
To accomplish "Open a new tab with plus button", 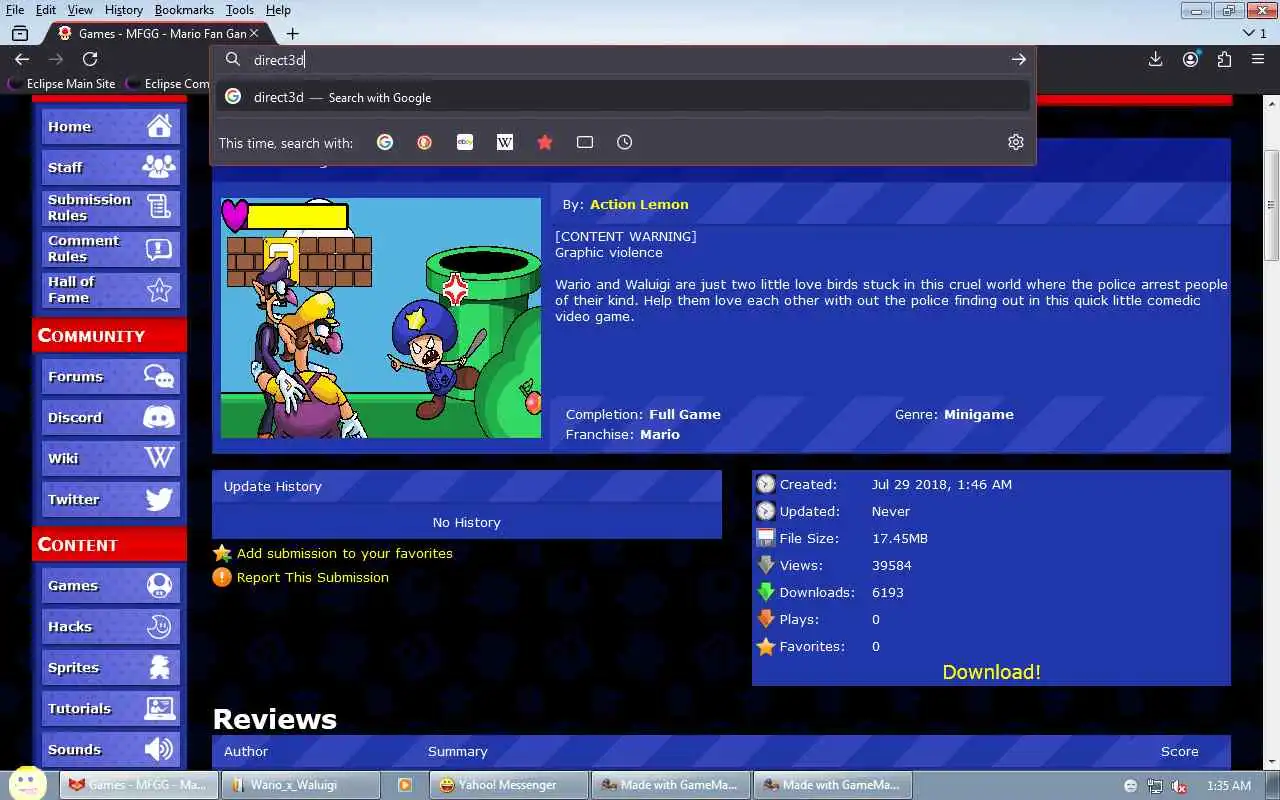I will (292, 33).
